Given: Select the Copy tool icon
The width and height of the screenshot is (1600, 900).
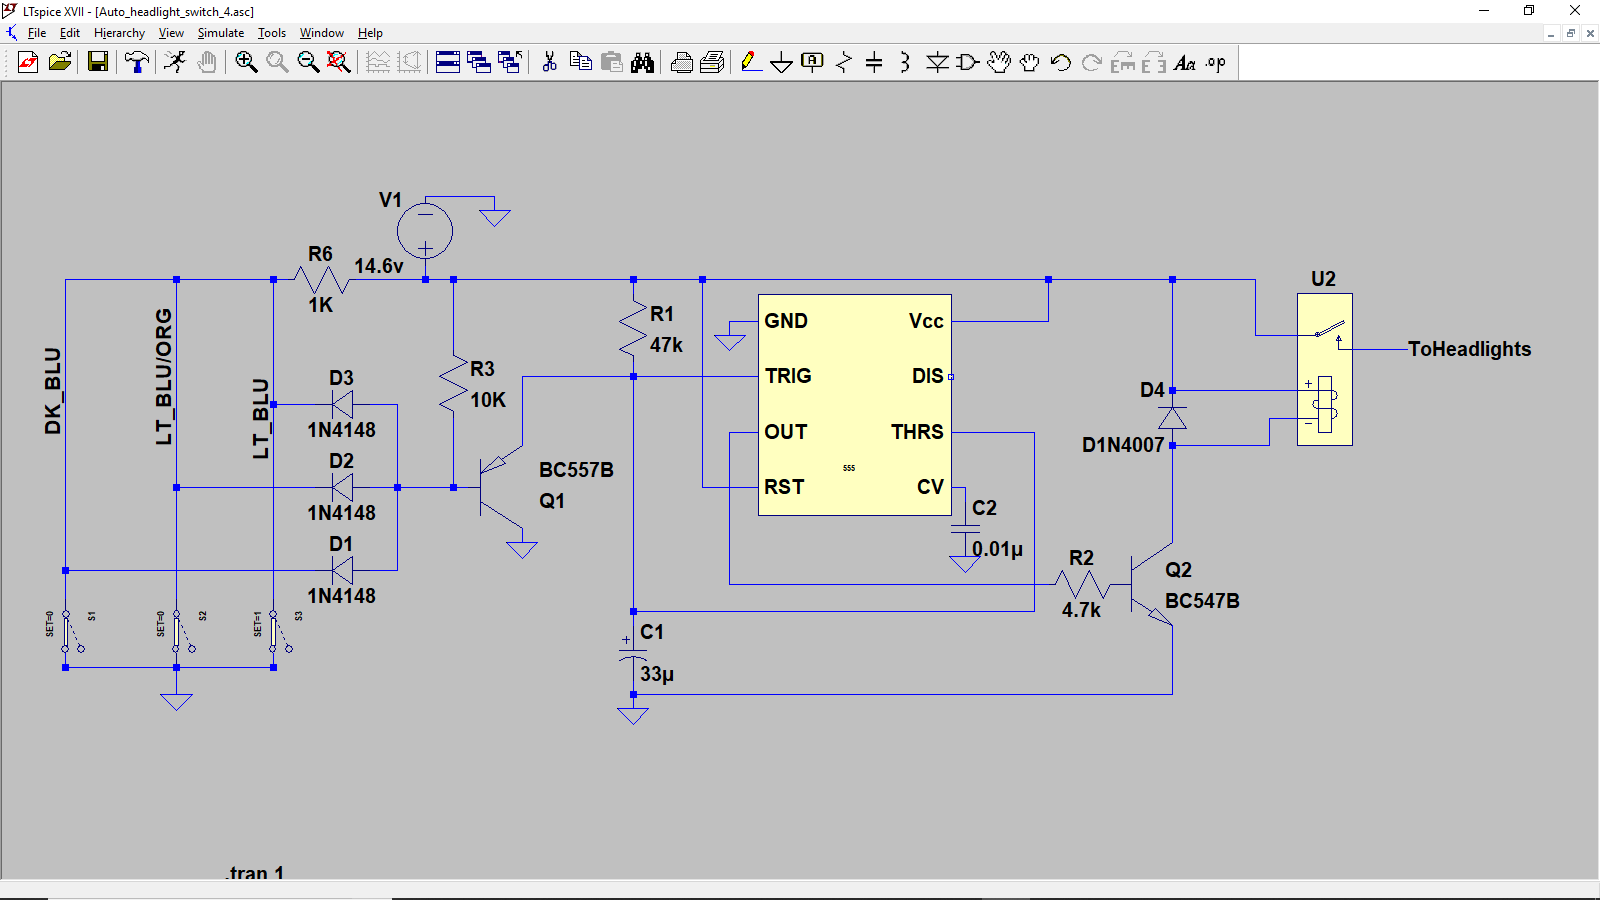Looking at the screenshot, I should coord(580,63).
